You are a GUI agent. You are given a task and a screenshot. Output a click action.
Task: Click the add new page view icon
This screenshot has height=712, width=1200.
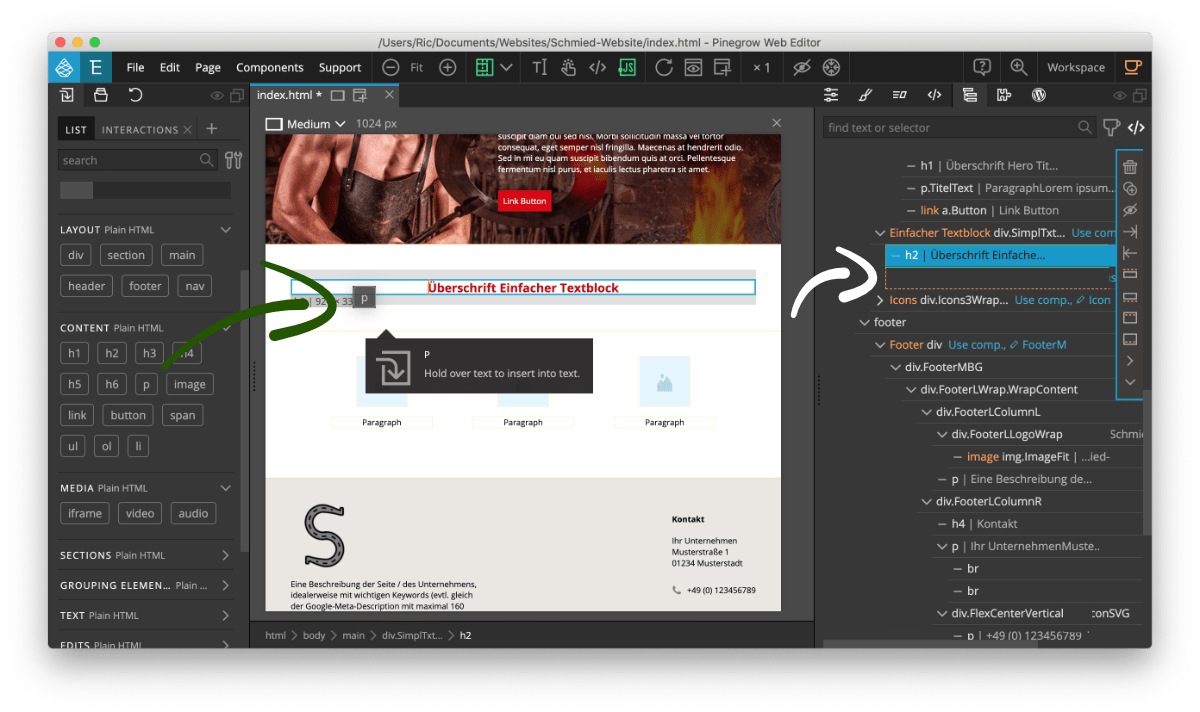tap(721, 67)
